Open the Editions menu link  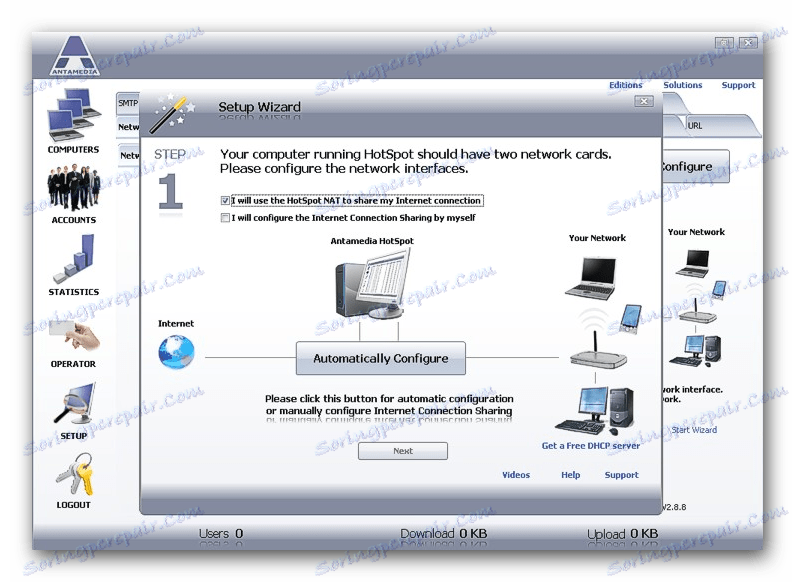pos(626,85)
